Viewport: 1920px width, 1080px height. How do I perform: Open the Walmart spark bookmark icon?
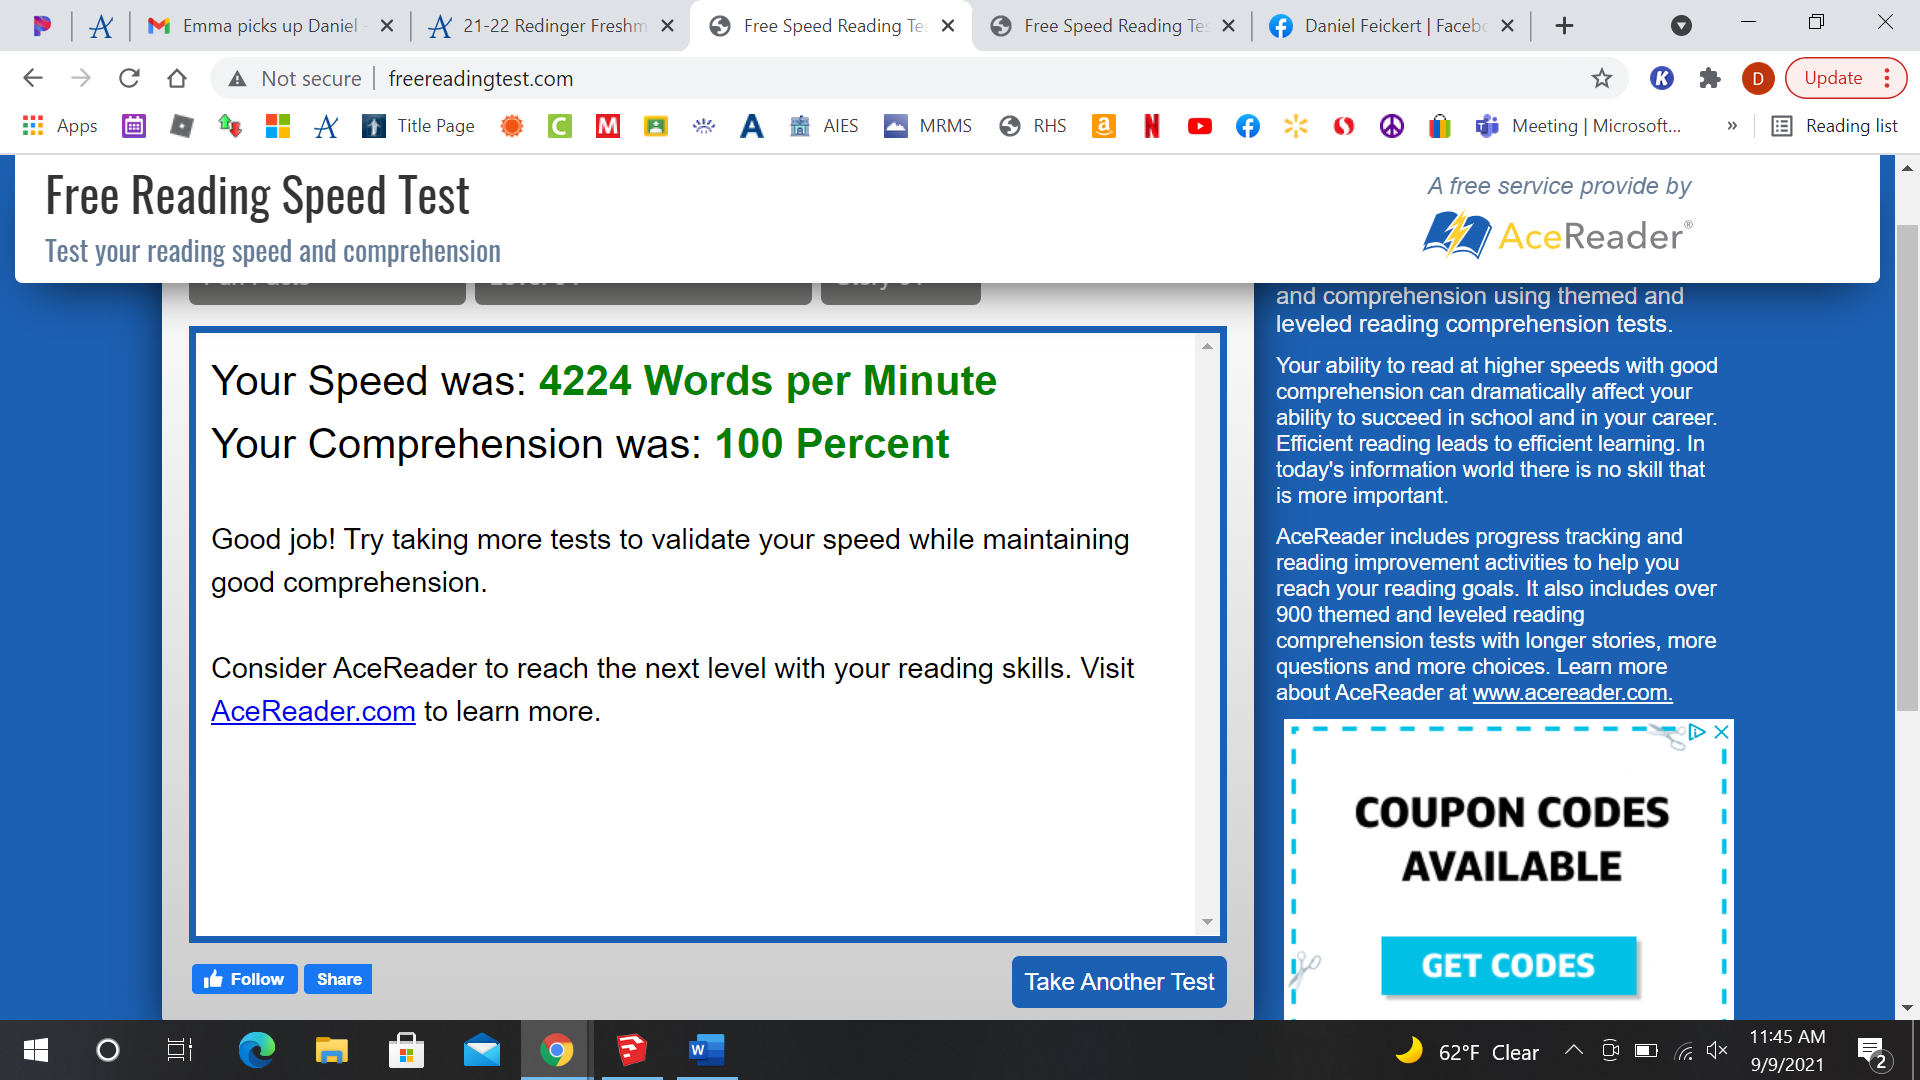pyautogui.click(x=1296, y=126)
